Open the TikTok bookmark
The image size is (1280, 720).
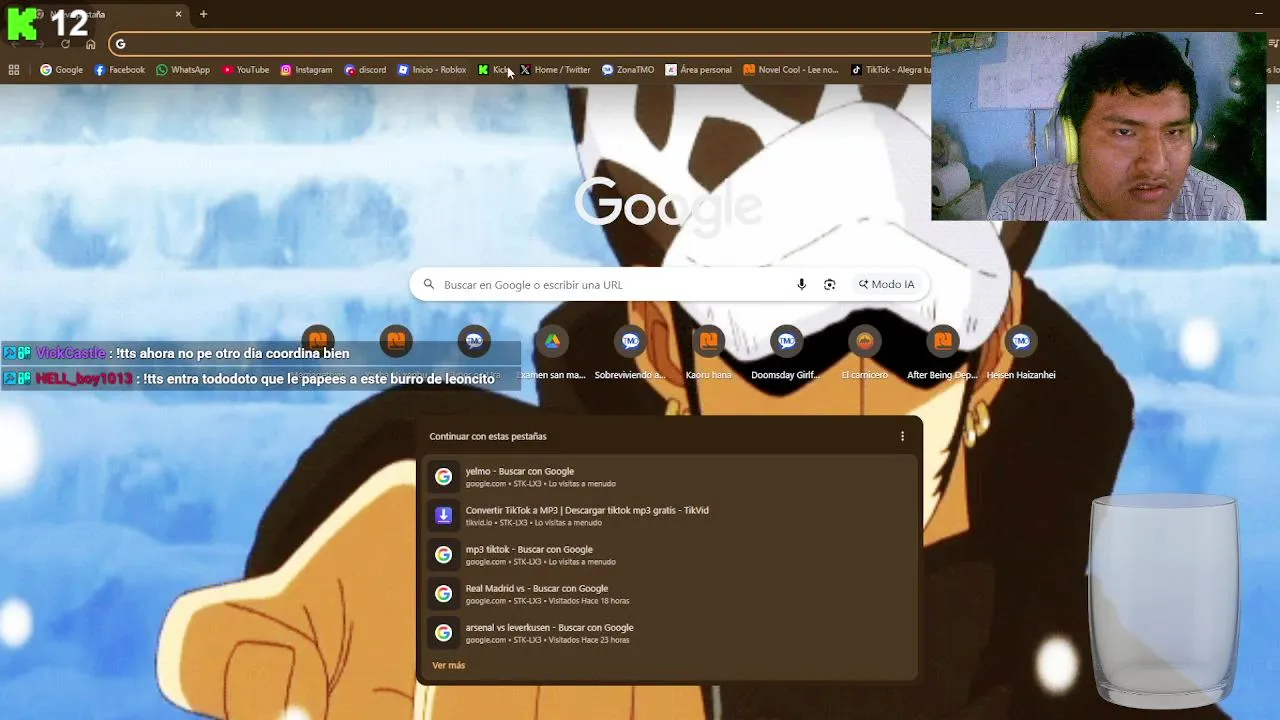pyautogui.click(x=890, y=70)
